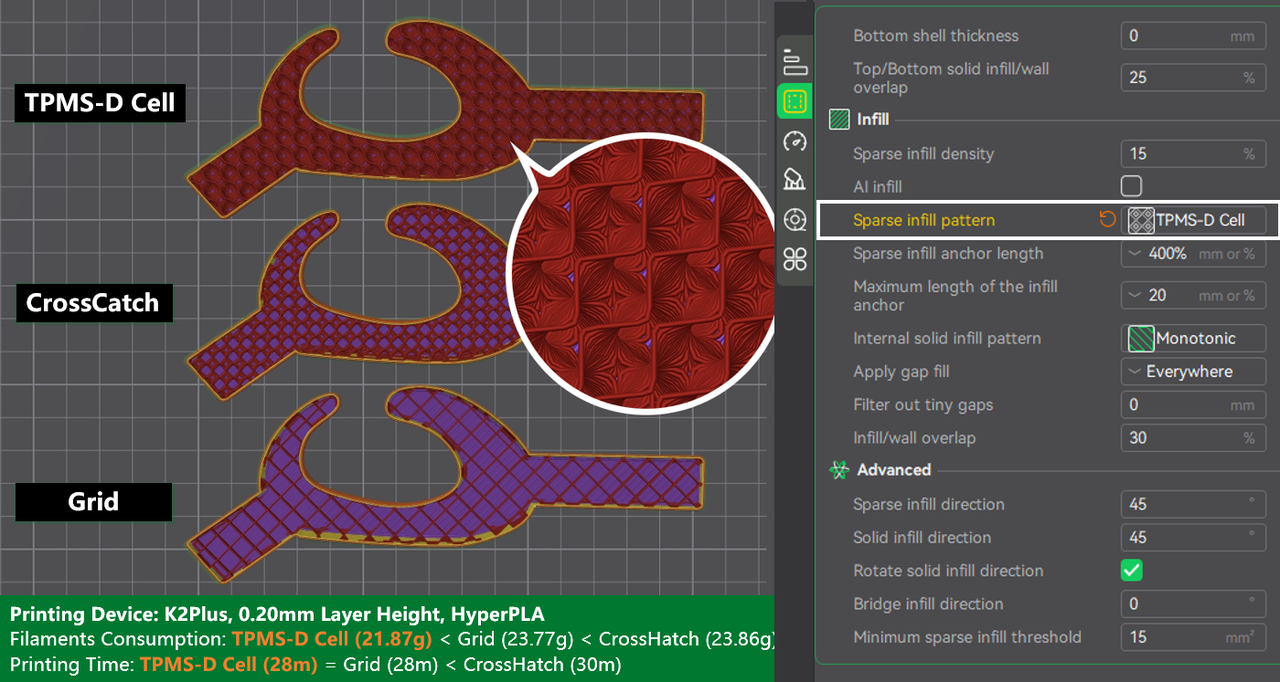
Task: Reset Sparse infill pattern to default
Action: click(x=1108, y=219)
